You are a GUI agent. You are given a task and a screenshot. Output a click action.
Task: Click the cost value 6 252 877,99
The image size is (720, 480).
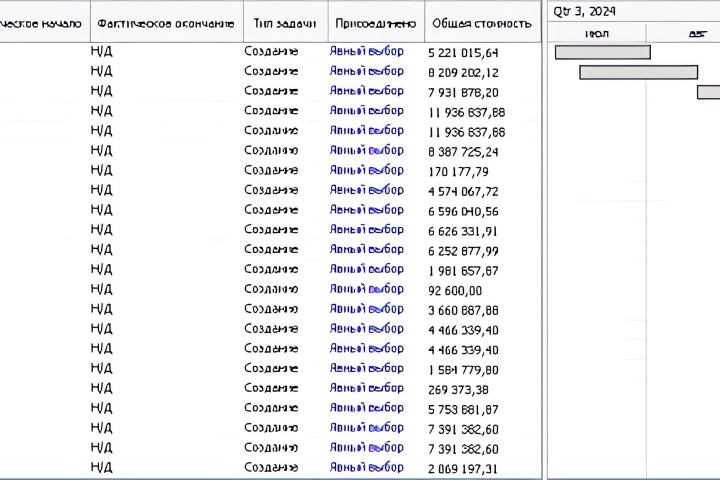coord(463,251)
